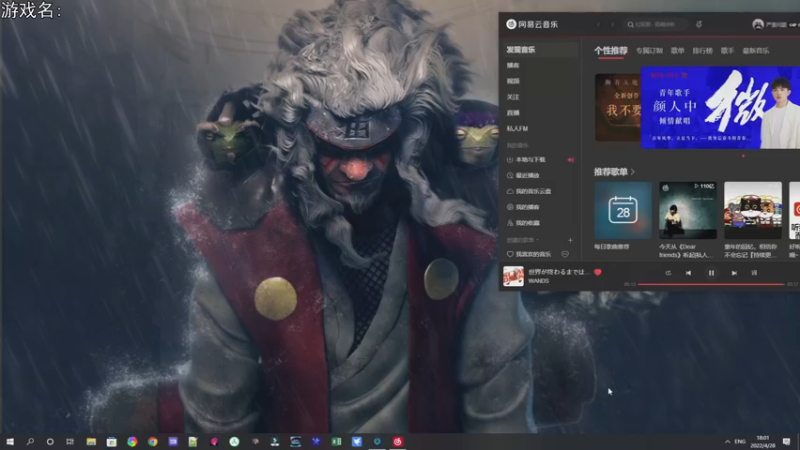Go back using the left arrow in header
Viewport: 800px width, 450px height.
(598, 24)
